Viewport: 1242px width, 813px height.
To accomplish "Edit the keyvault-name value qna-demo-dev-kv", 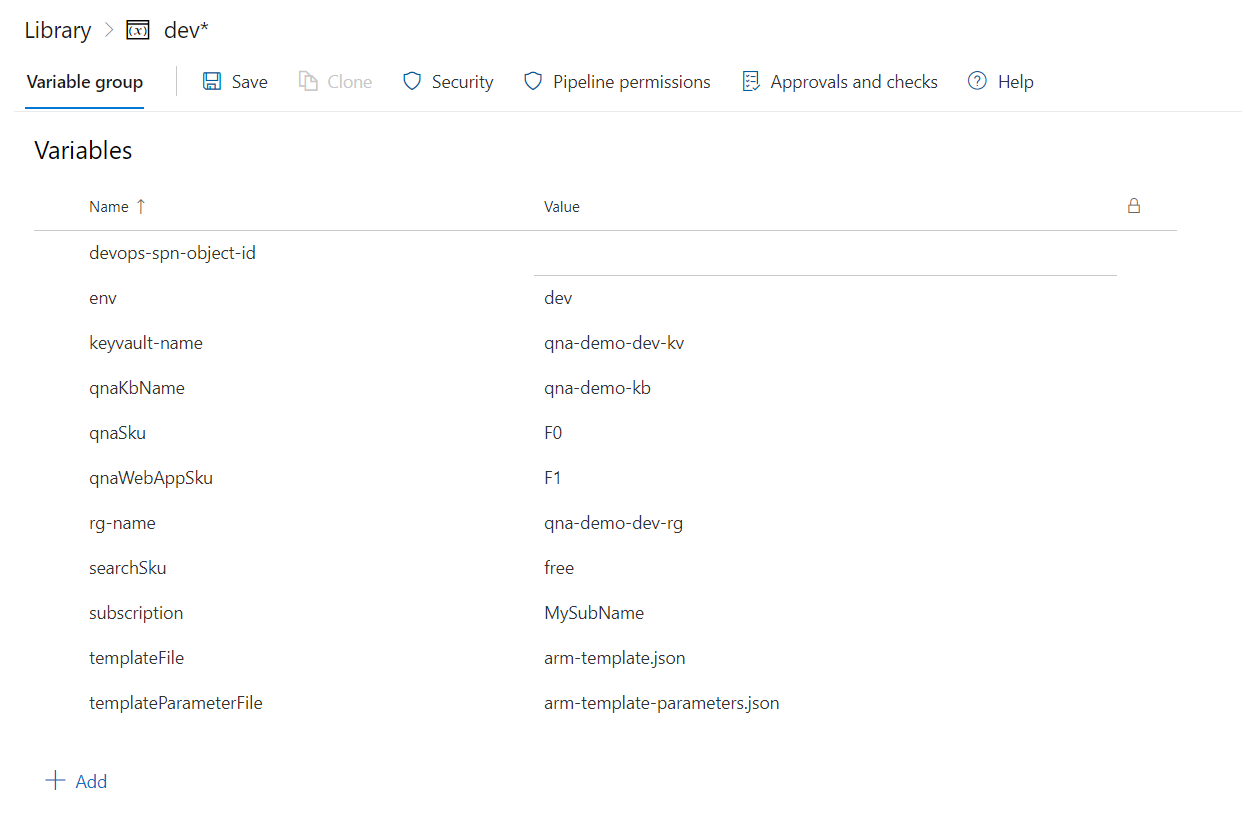I will click(x=614, y=343).
